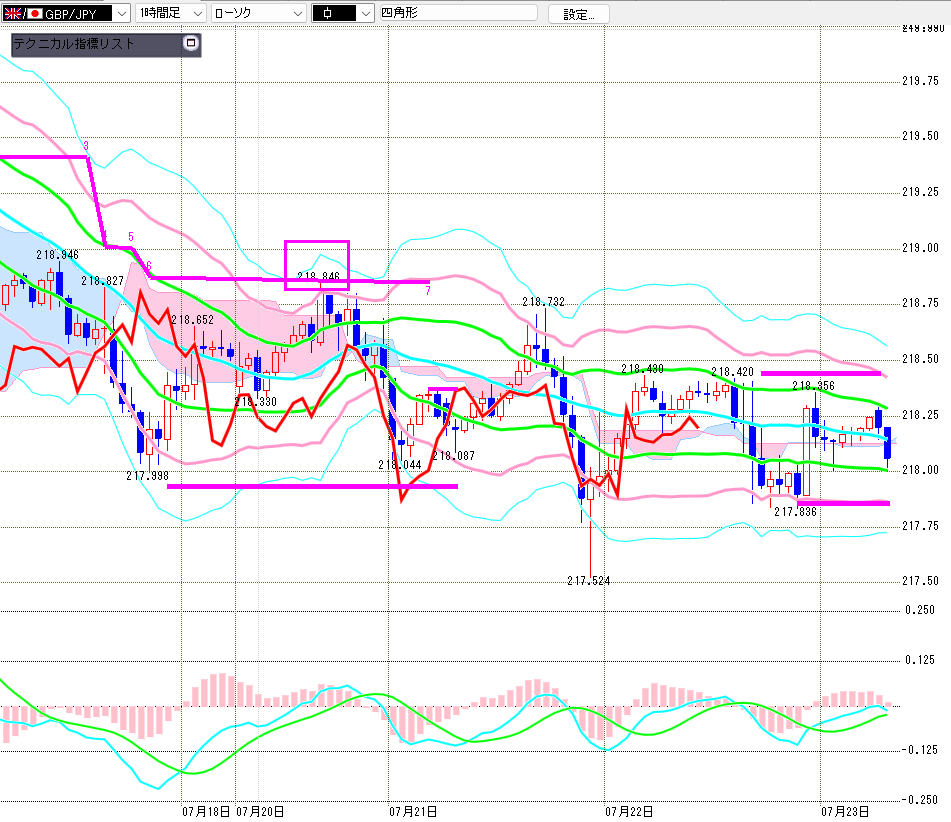The image size is (951, 822).
Task: Open the 設定... settings button
Action: (x=579, y=14)
